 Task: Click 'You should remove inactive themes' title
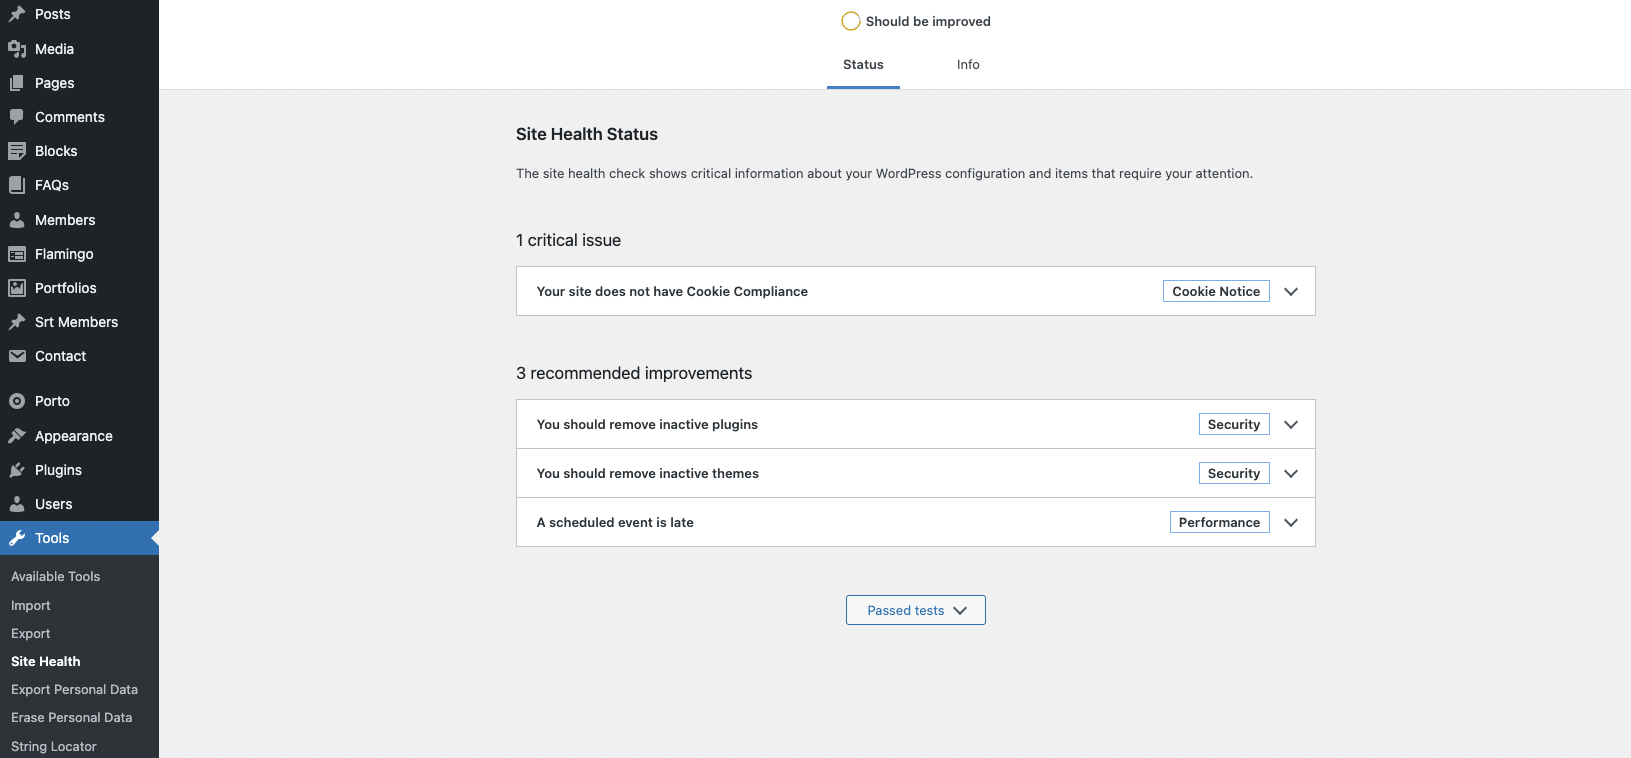coord(648,473)
